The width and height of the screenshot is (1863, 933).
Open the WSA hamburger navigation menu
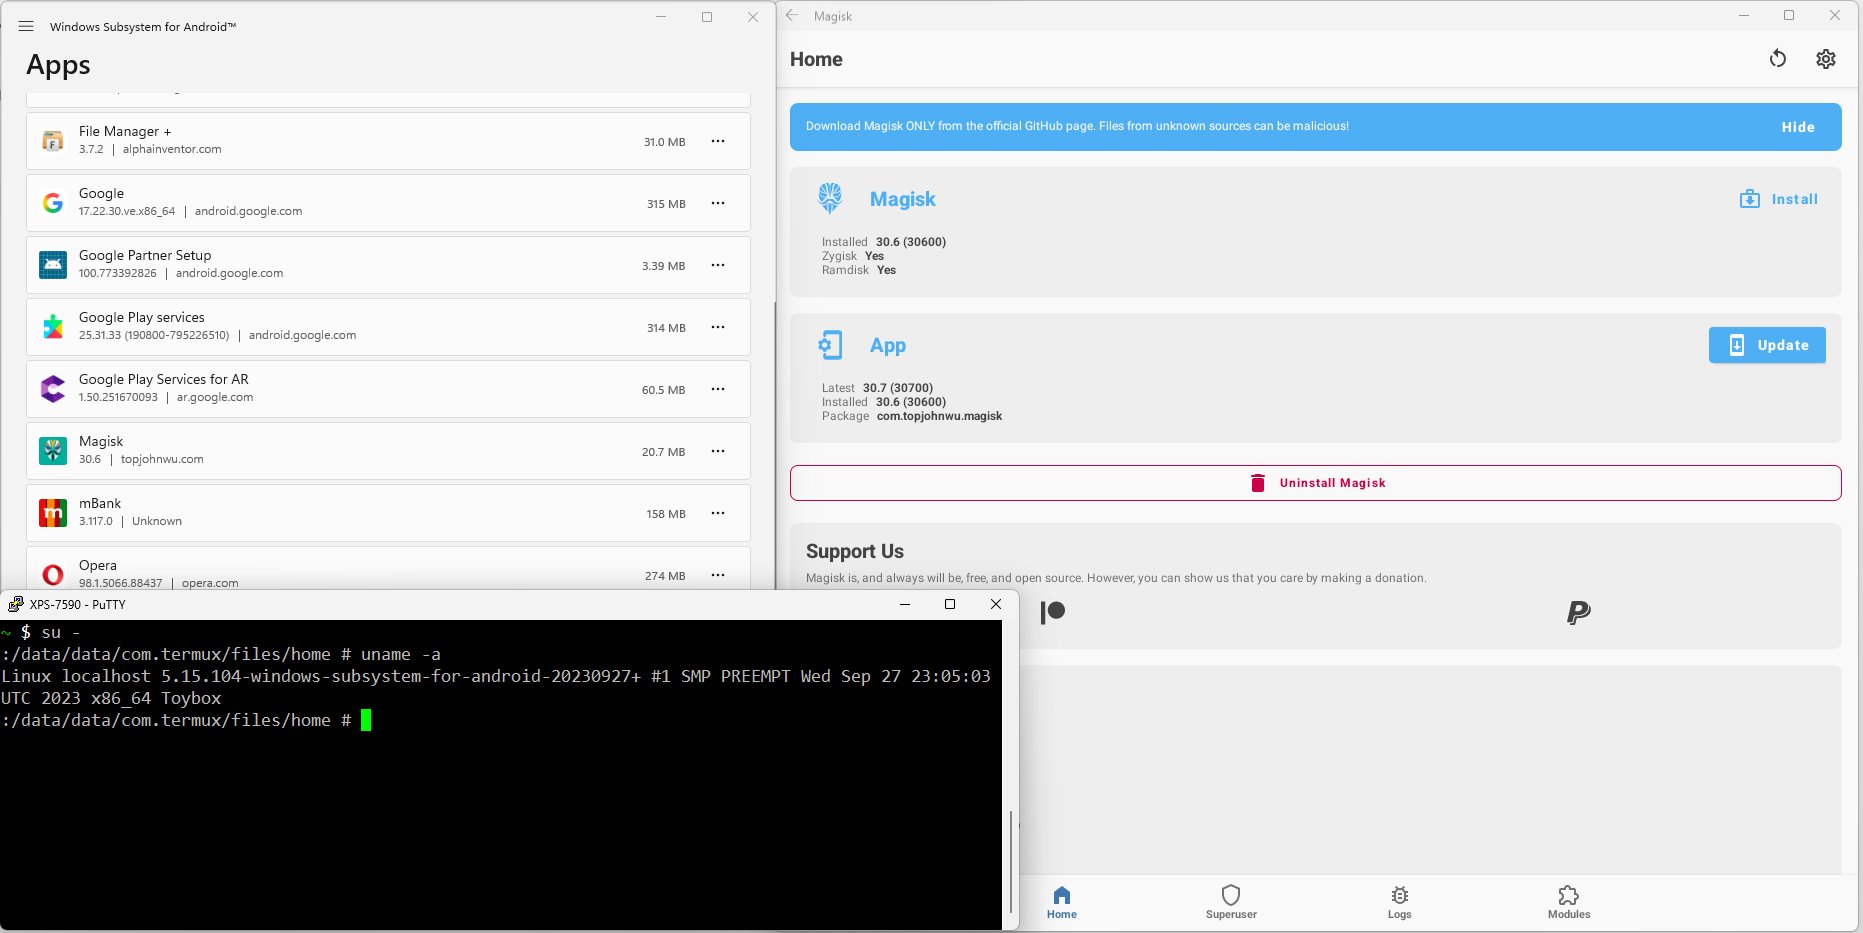pos(26,26)
